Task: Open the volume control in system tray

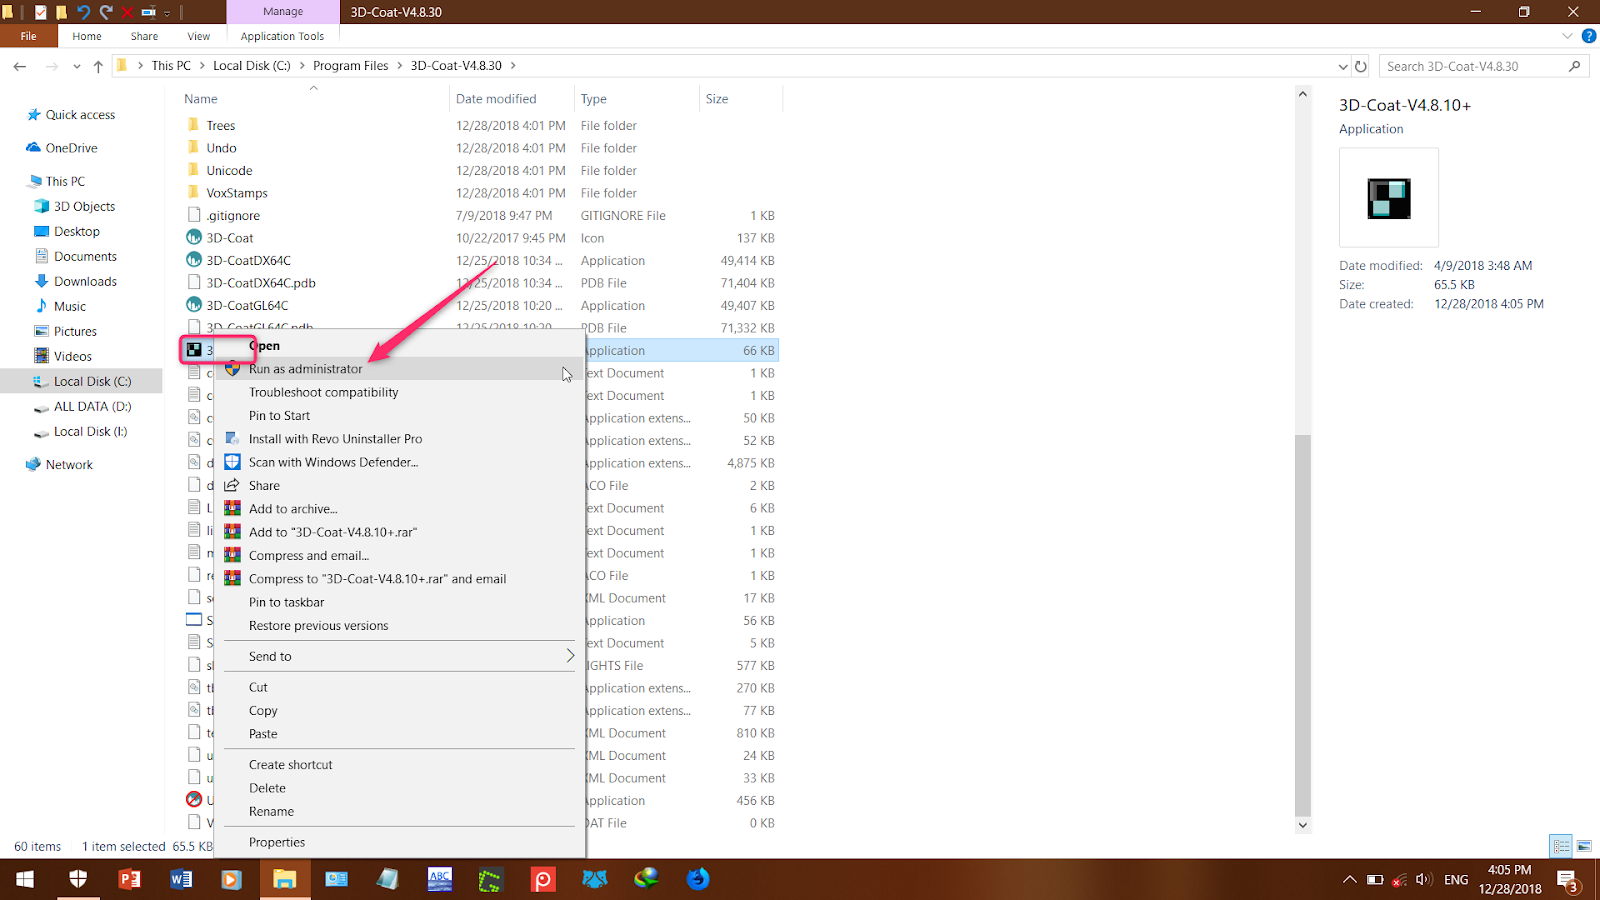Action: pos(1424,880)
